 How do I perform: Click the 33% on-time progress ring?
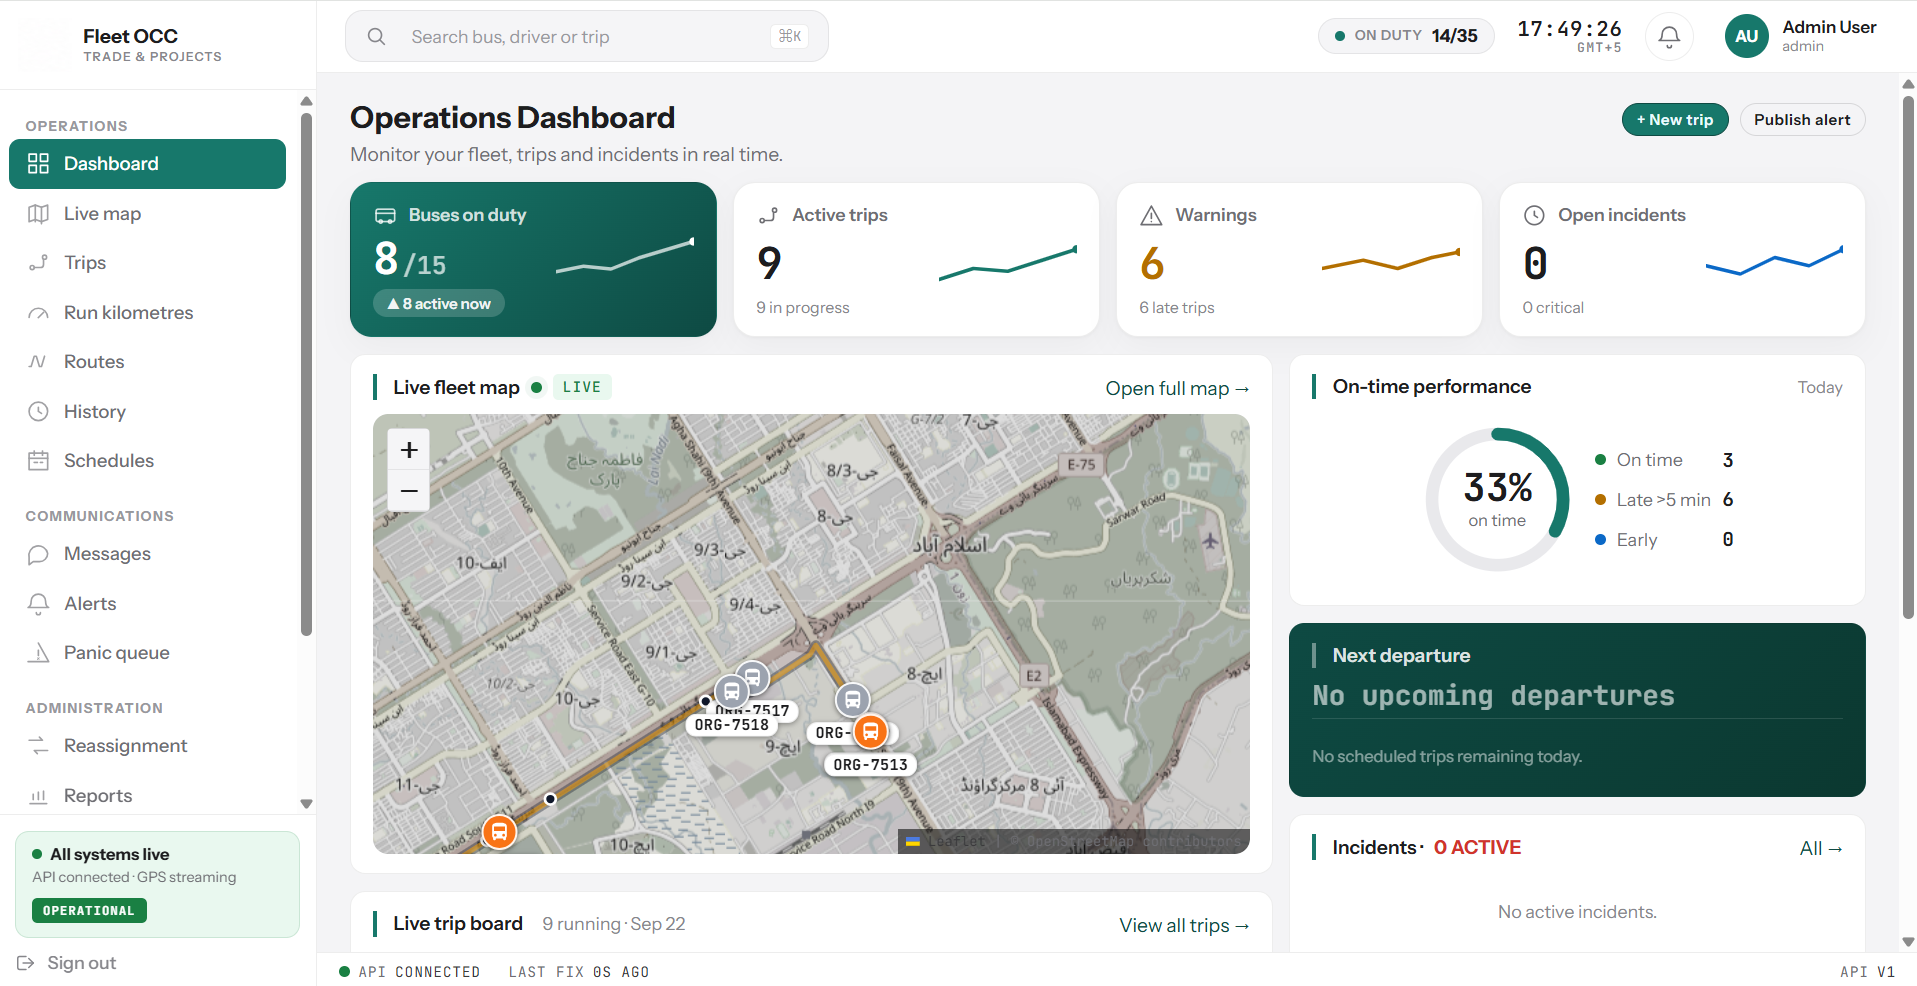[x=1497, y=500]
